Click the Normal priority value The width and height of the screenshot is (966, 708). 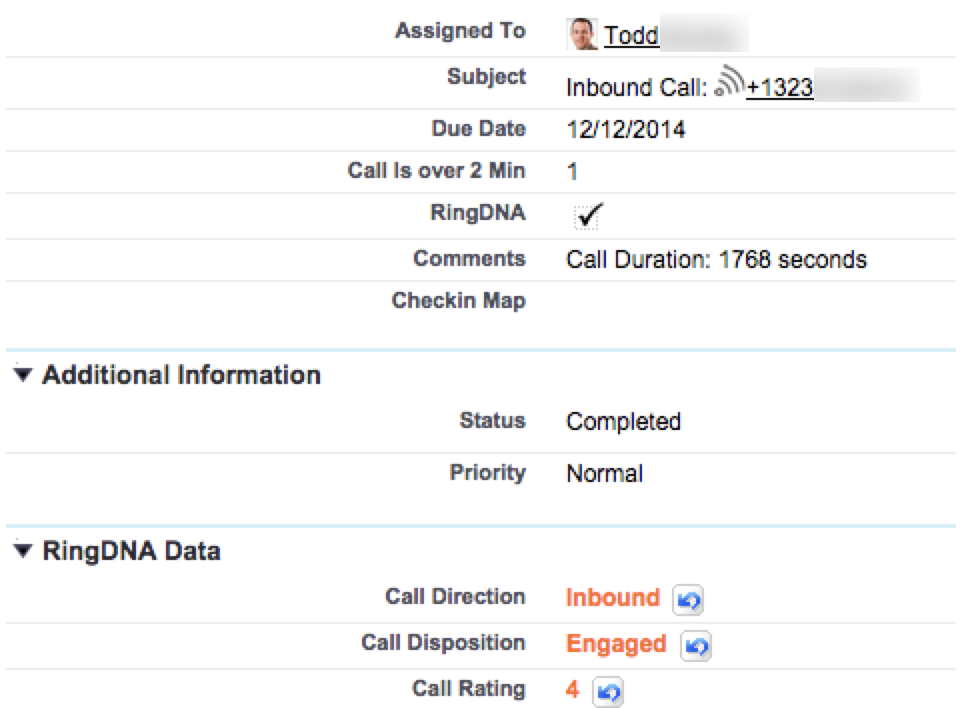click(604, 474)
